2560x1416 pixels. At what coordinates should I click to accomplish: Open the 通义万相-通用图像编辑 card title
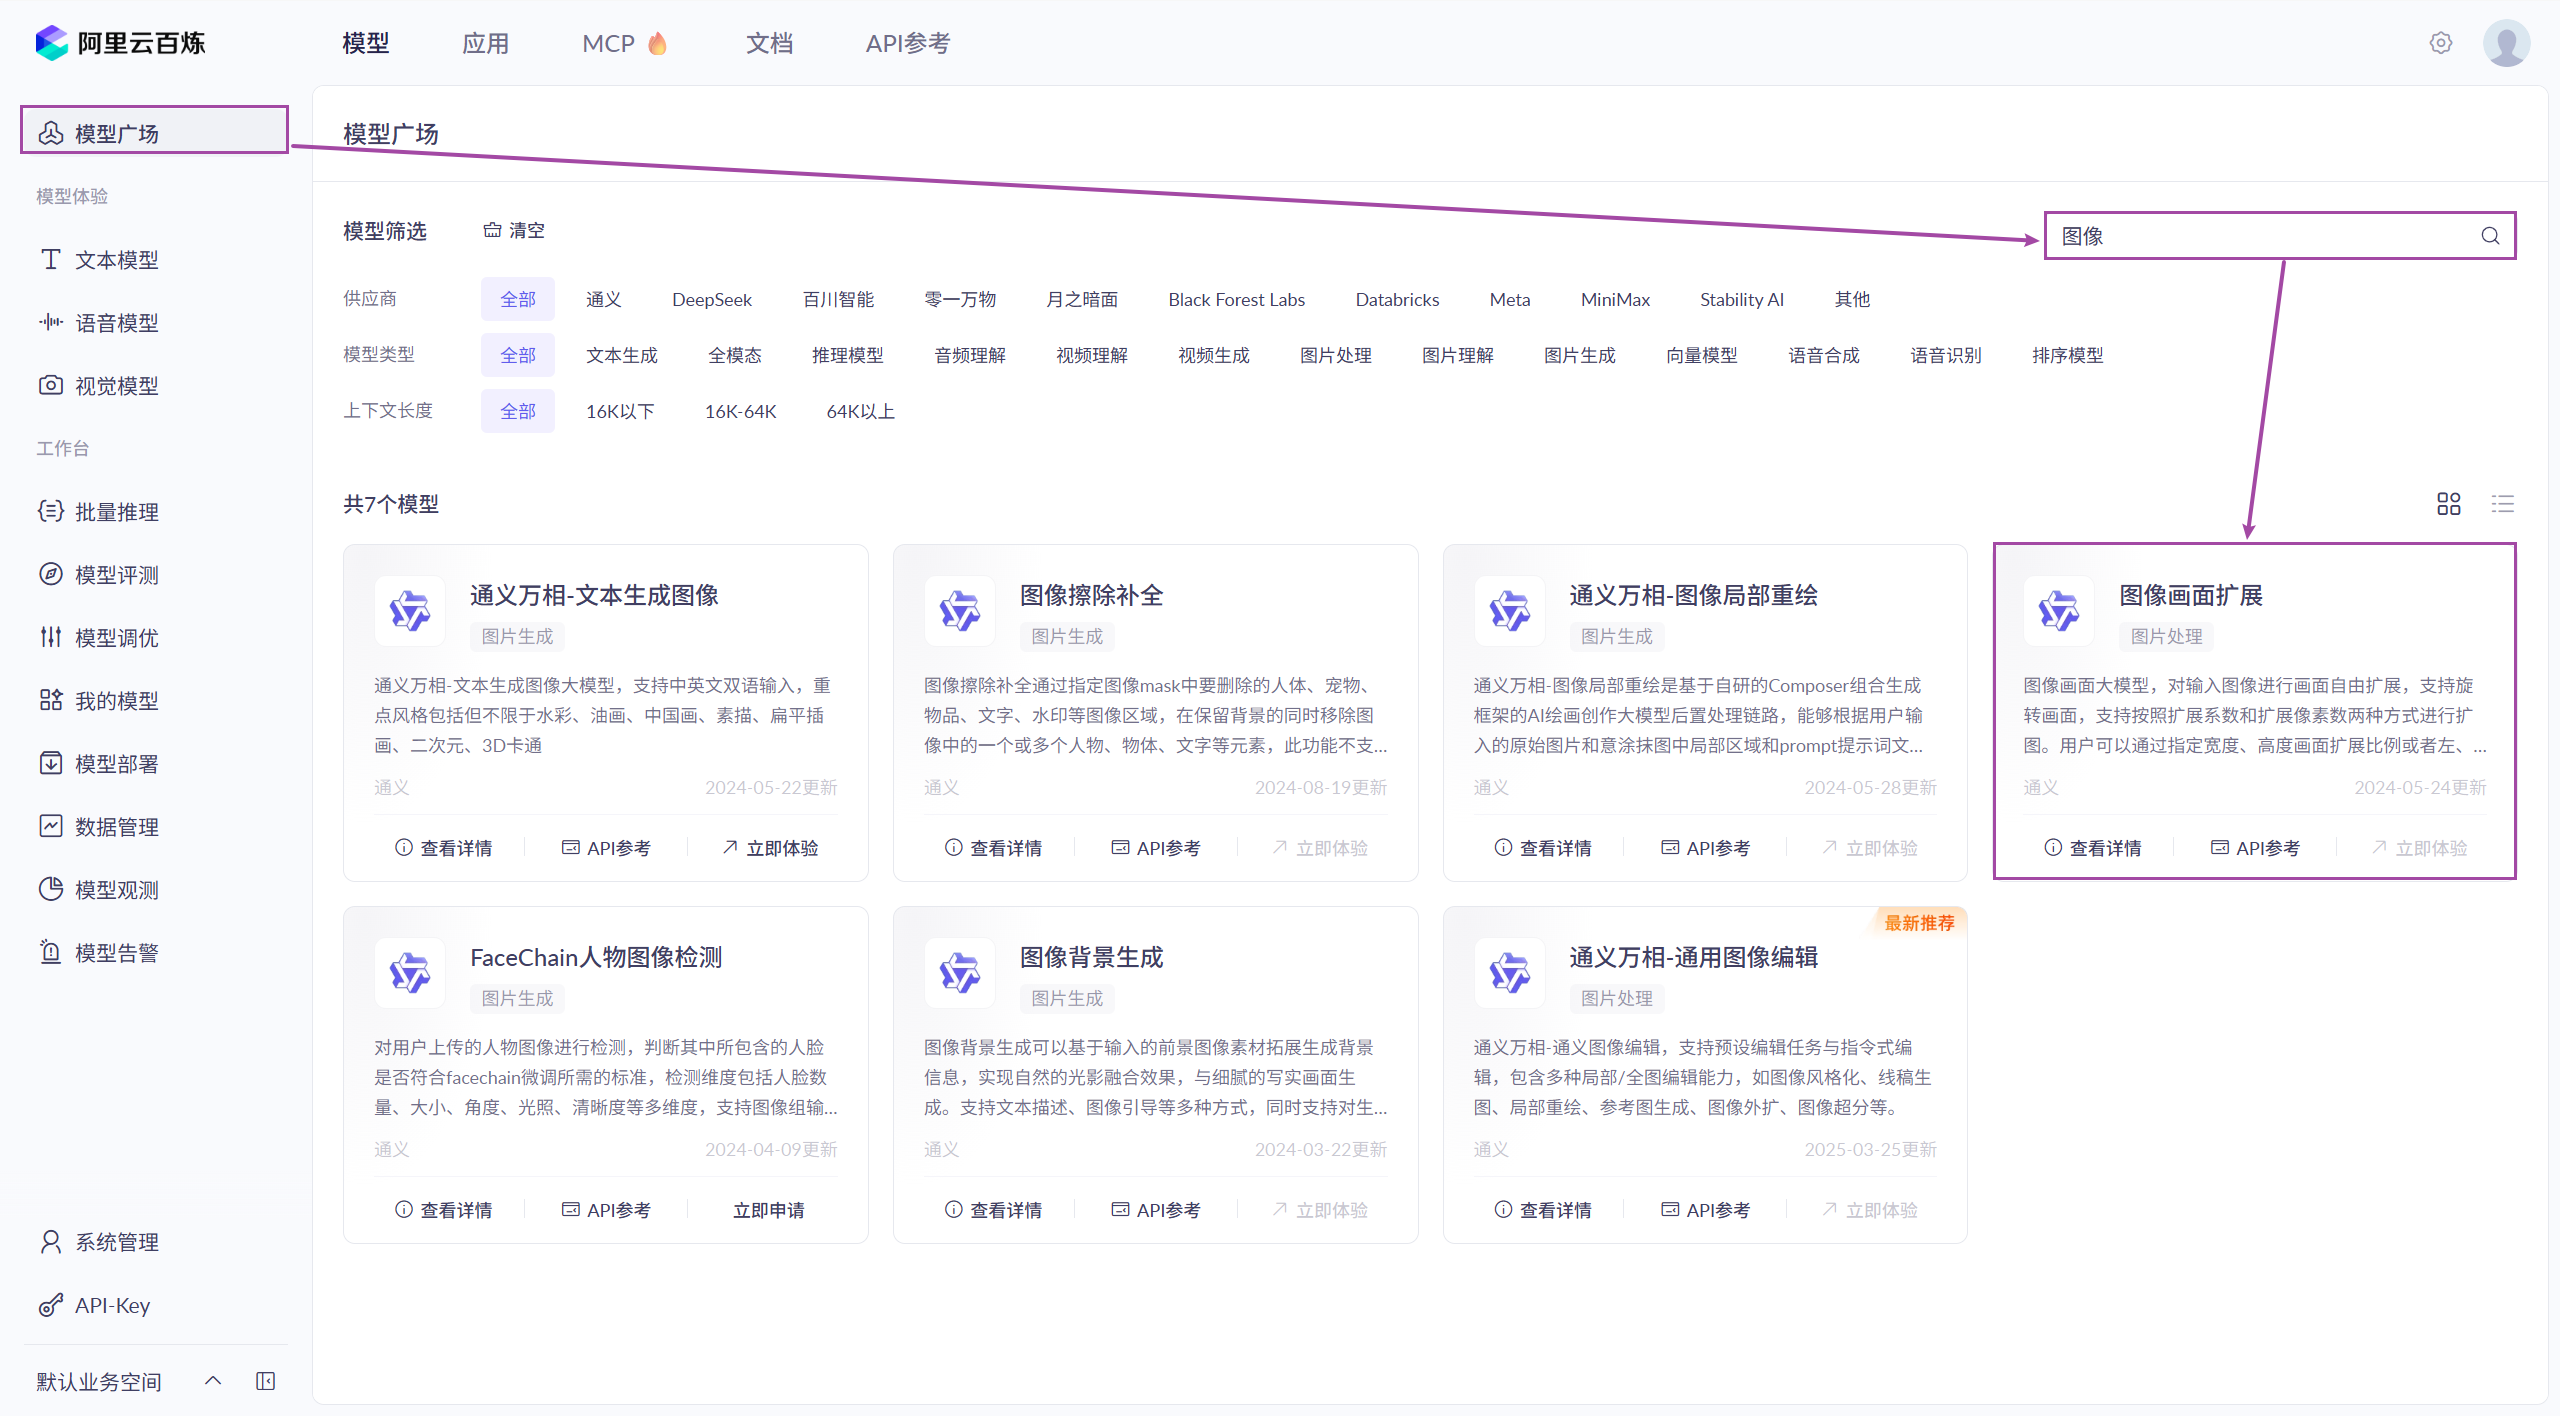point(1694,957)
